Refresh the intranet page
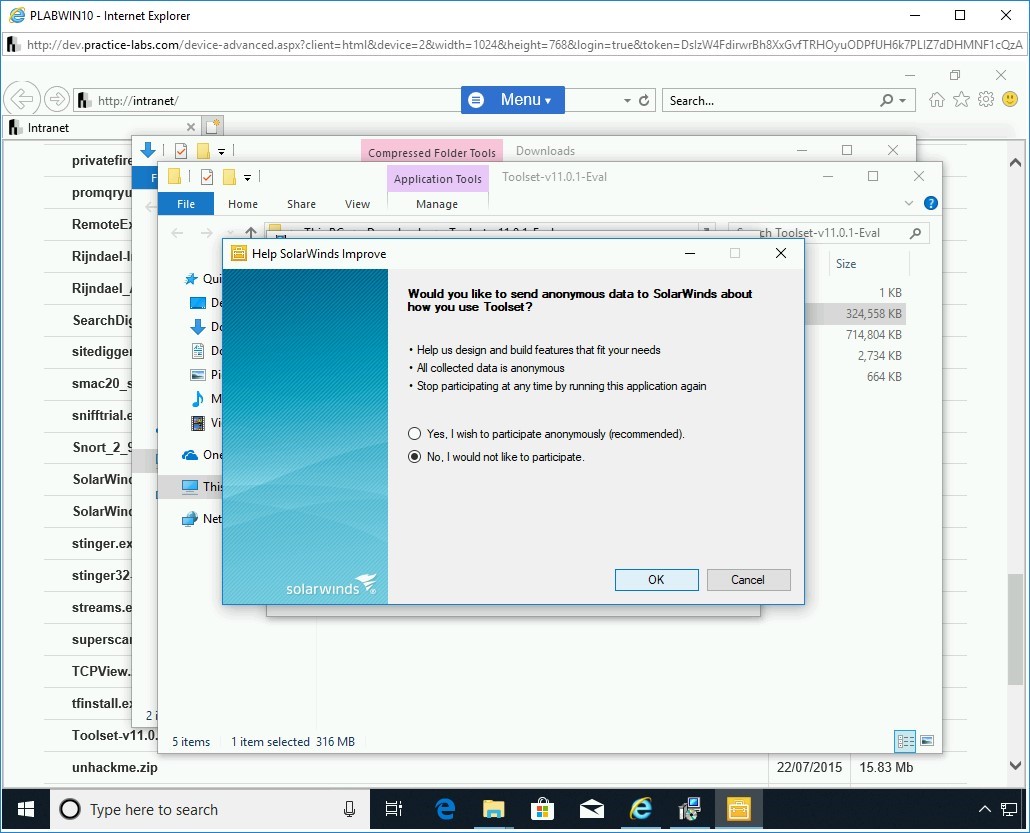1030x833 pixels. click(645, 100)
